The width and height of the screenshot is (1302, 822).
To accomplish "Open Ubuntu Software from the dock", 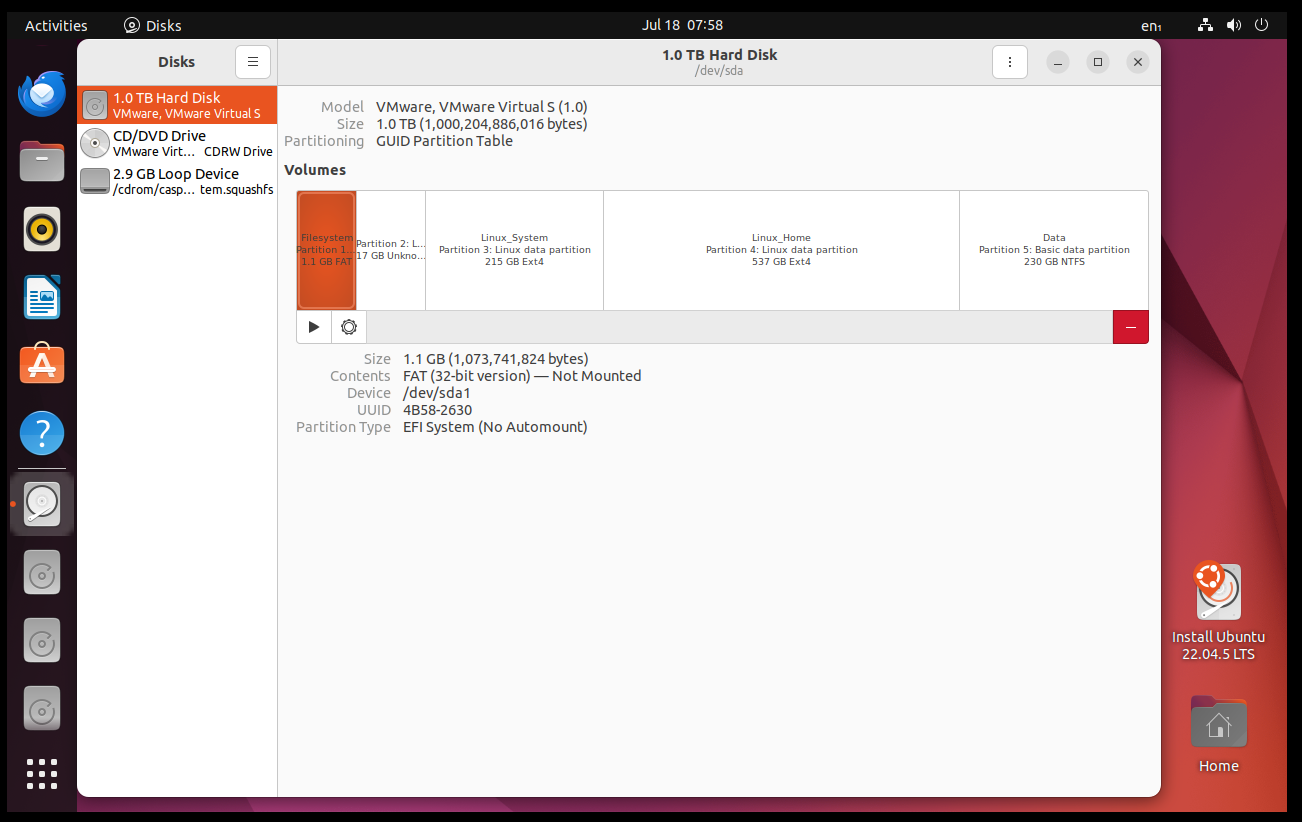I will [41, 364].
